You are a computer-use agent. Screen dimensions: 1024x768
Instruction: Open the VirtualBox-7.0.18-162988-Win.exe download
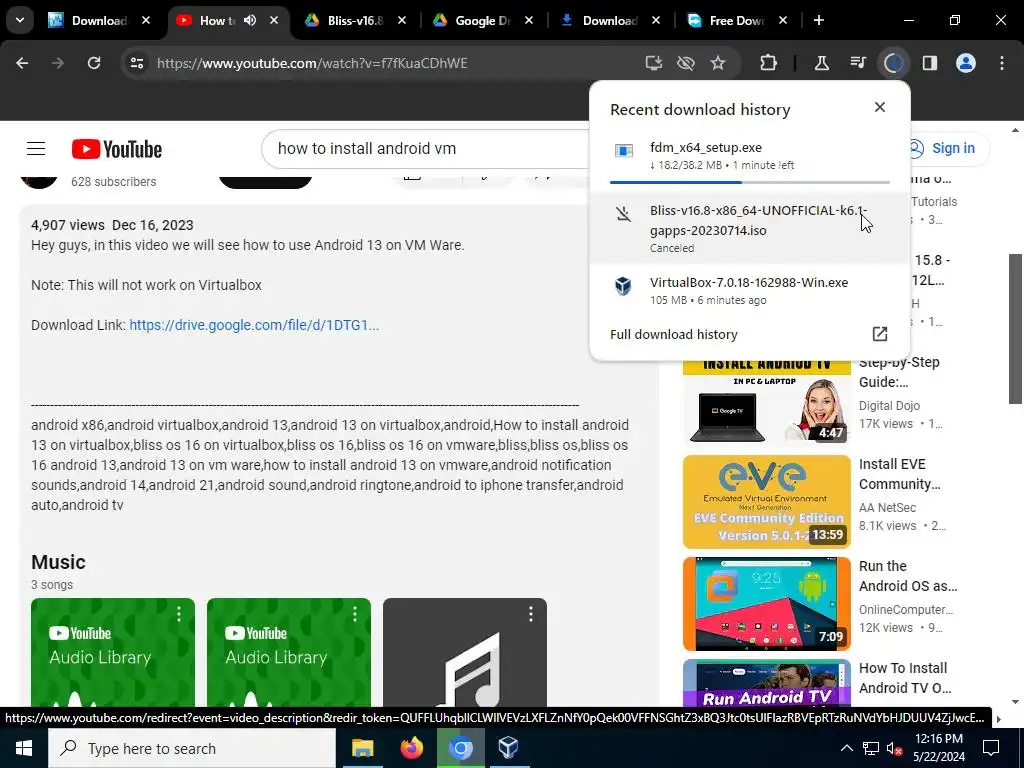pyautogui.click(x=750, y=291)
